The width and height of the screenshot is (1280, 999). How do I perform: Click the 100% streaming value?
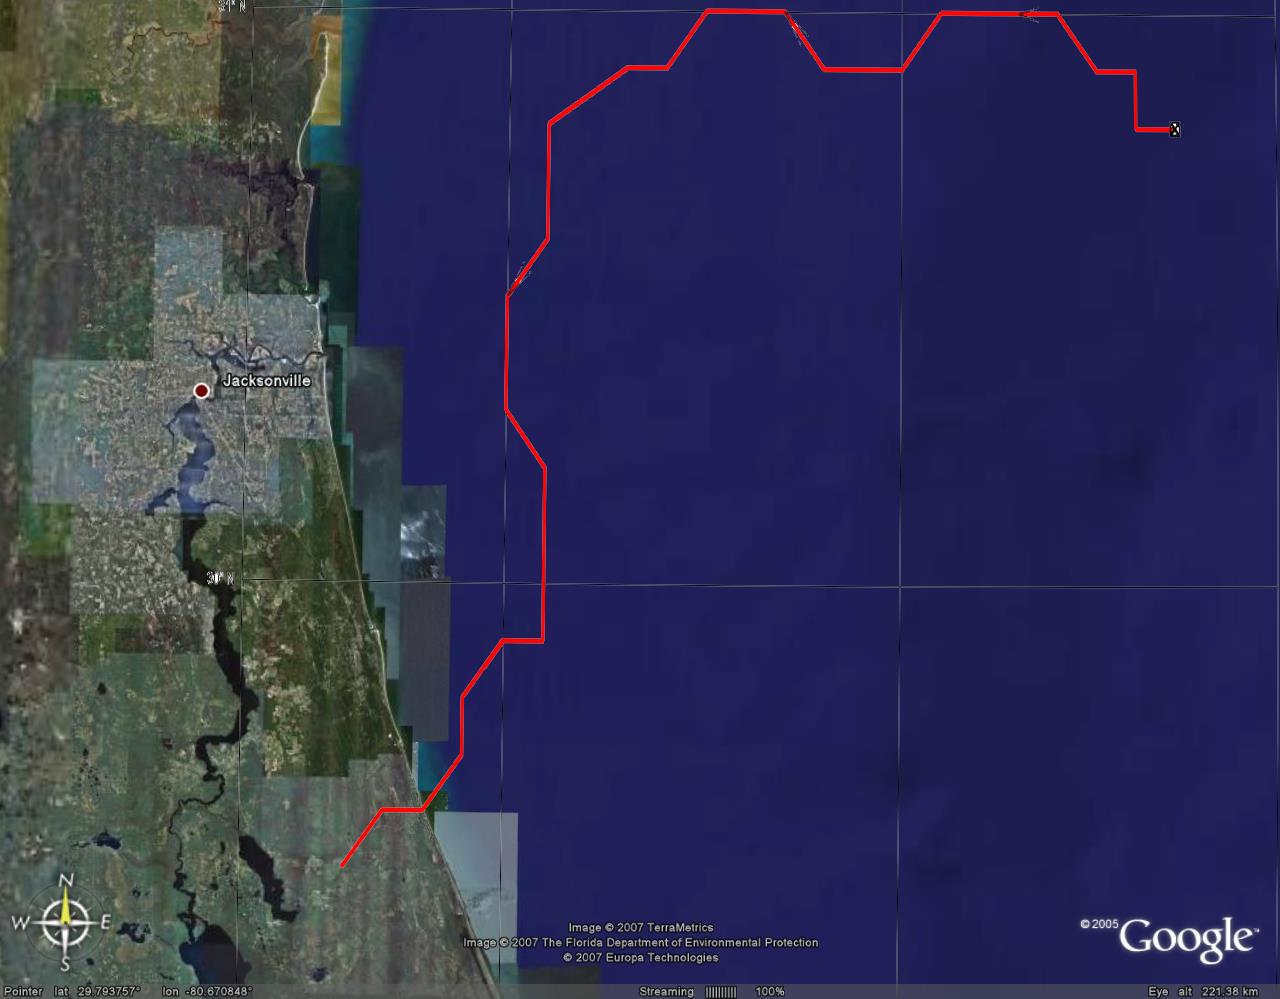click(770, 992)
